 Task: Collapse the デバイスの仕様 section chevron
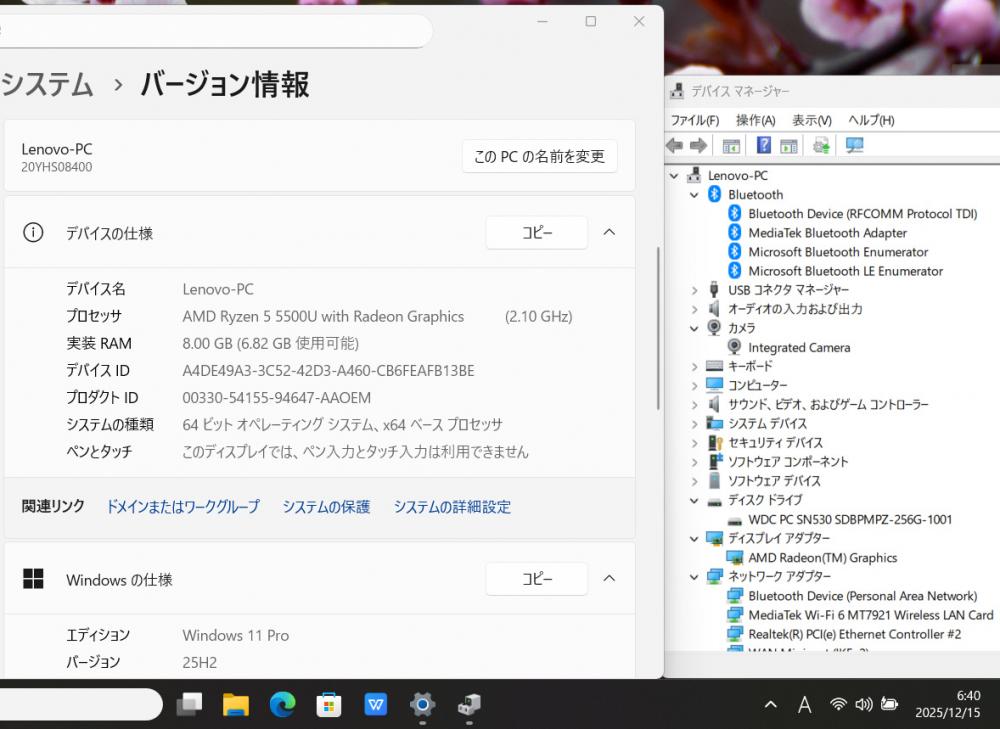(x=609, y=233)
